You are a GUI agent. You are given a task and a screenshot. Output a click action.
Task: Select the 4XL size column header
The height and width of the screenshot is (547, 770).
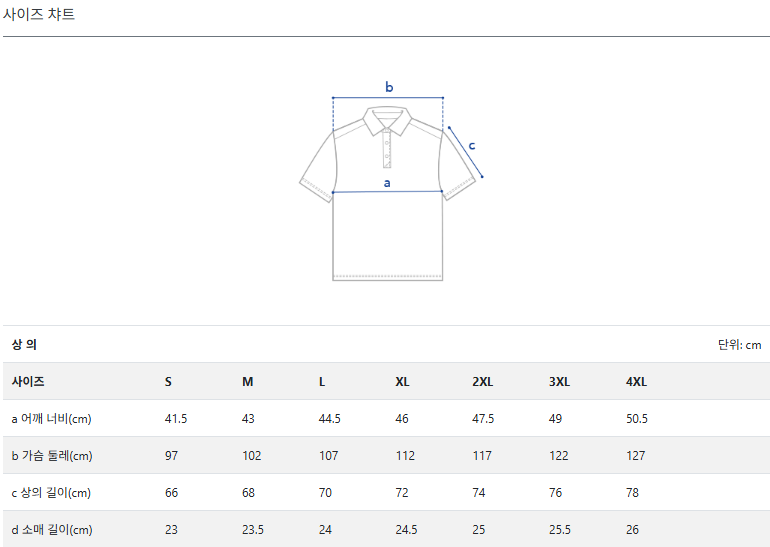pyautogui.click(x=636, y=382)
